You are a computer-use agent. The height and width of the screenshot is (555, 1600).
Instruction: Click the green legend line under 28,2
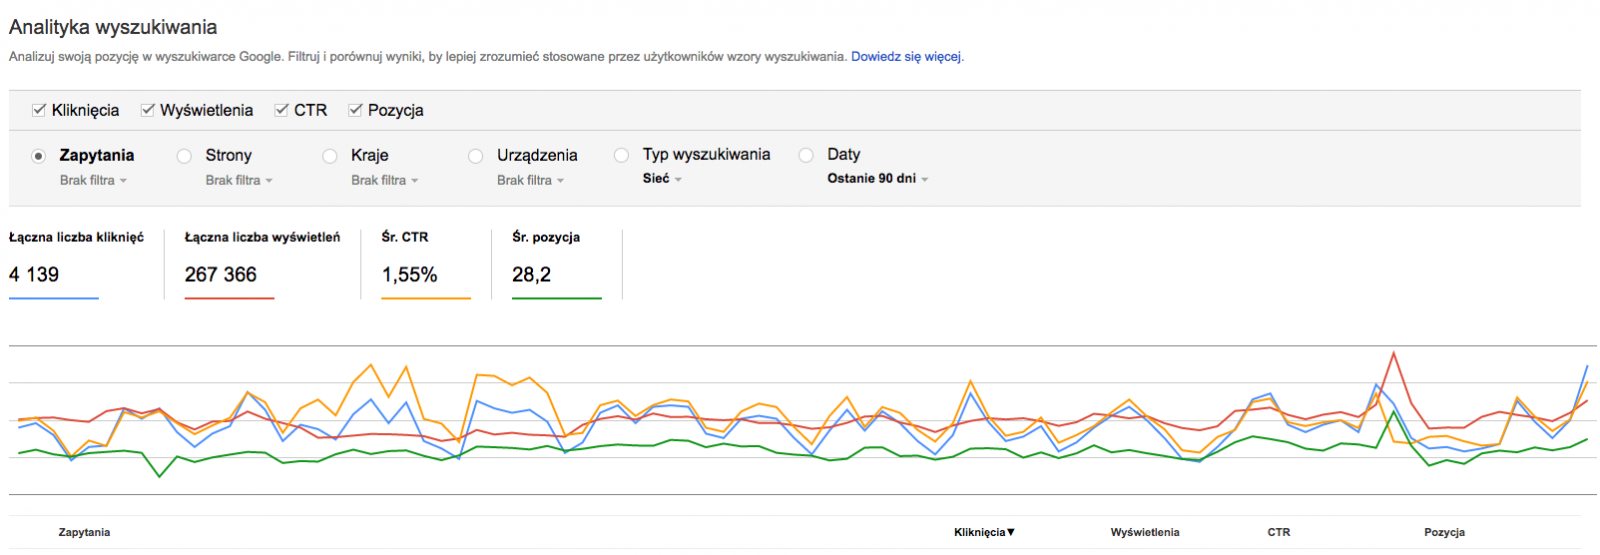point(556,298)
